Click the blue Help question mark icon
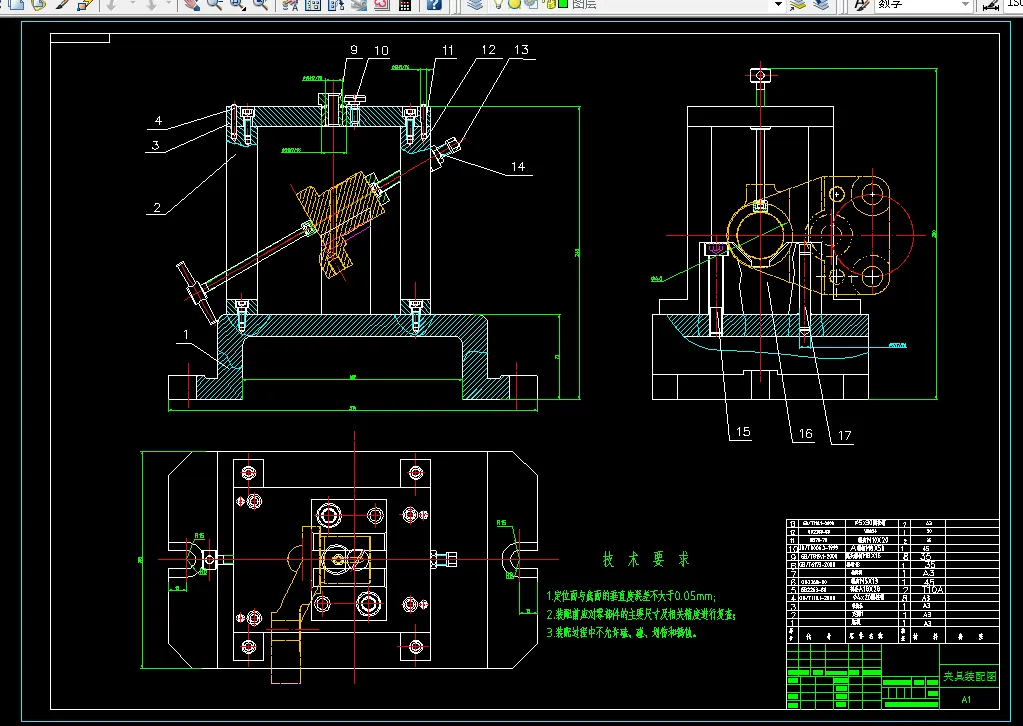 pyautogui.click(x=434, y=4)
